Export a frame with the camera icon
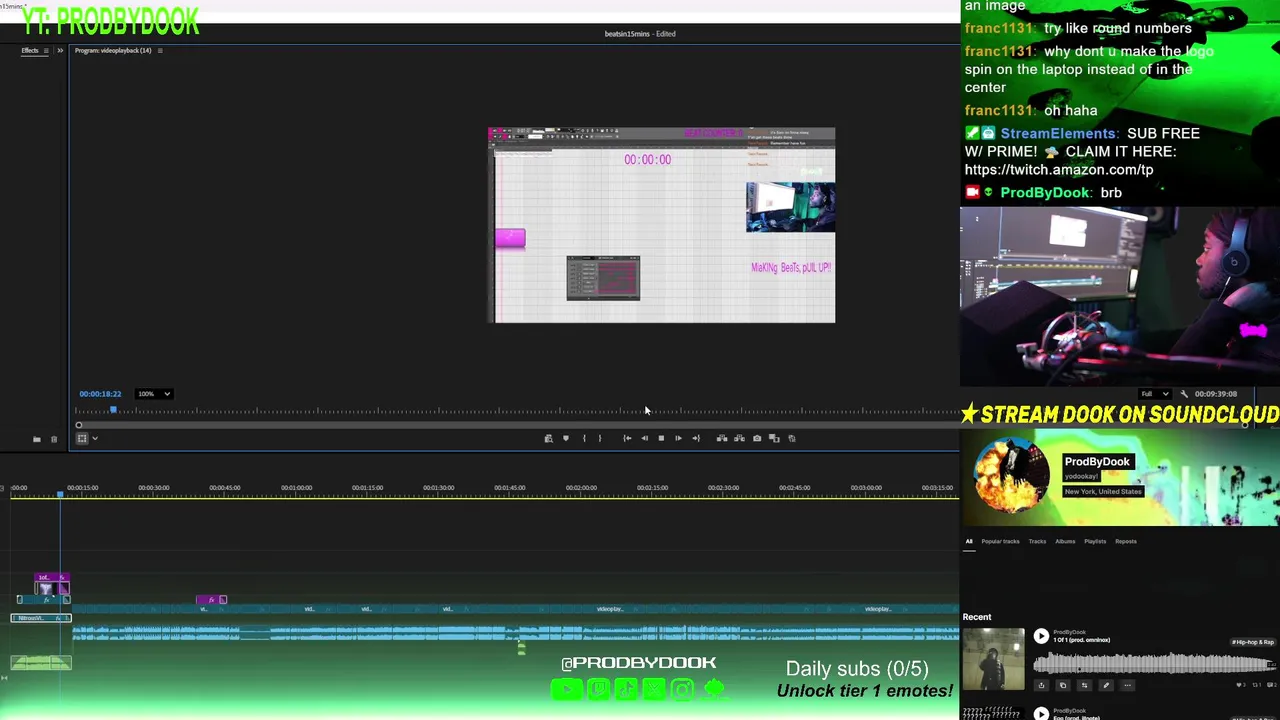The width and height of the screenshot is (1280, 720). 757,438
